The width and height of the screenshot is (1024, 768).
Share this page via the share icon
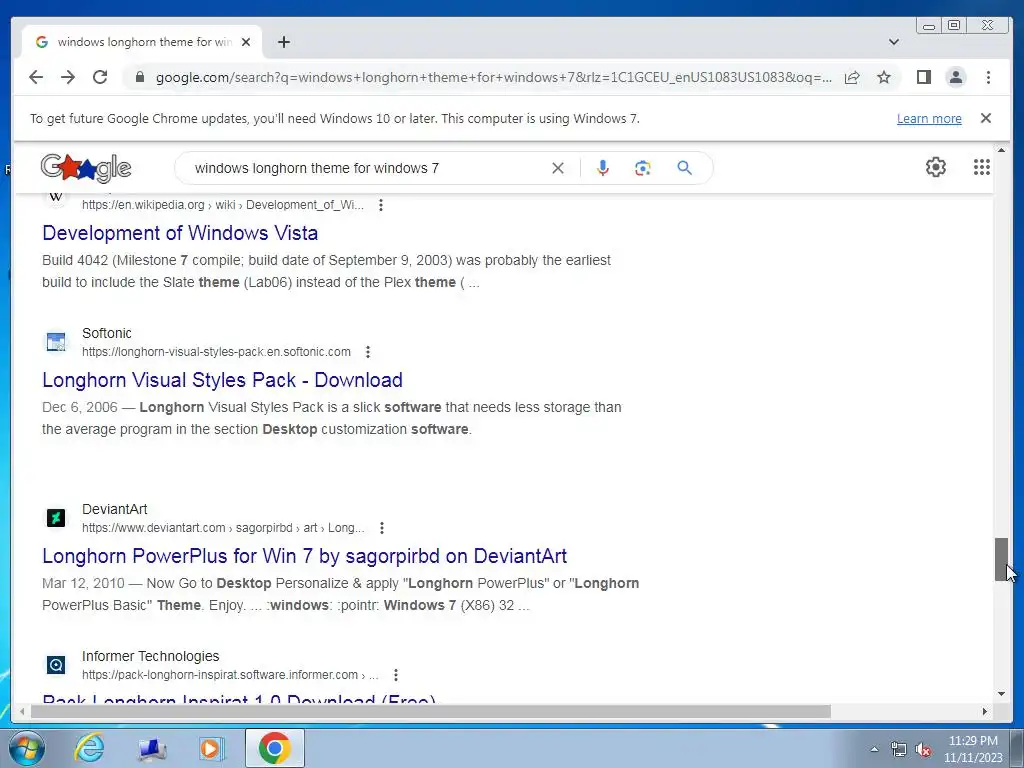(852, 77)
